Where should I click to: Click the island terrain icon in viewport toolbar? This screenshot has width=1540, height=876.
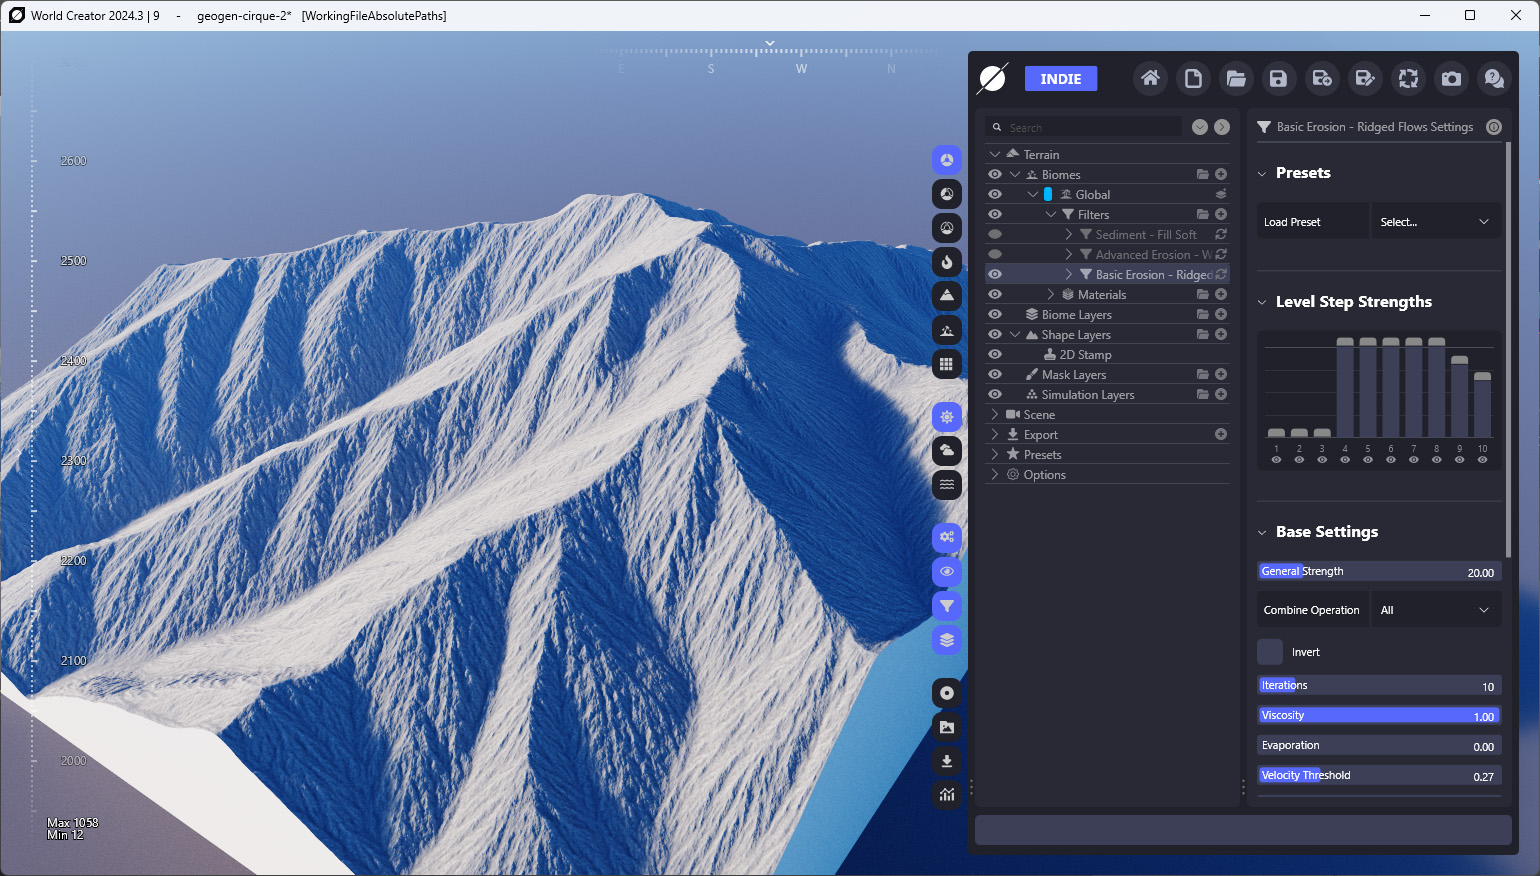click(x=947, y=330)
